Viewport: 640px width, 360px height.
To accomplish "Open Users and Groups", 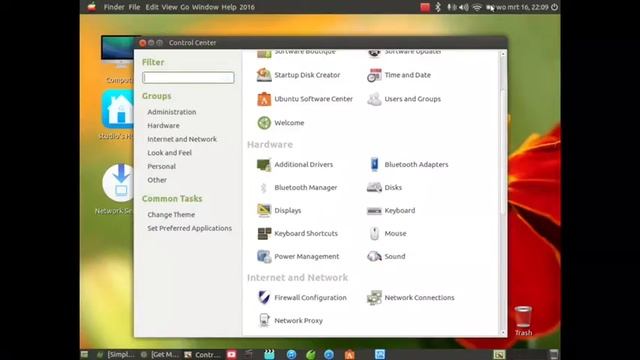I will (x=404, y=99).
